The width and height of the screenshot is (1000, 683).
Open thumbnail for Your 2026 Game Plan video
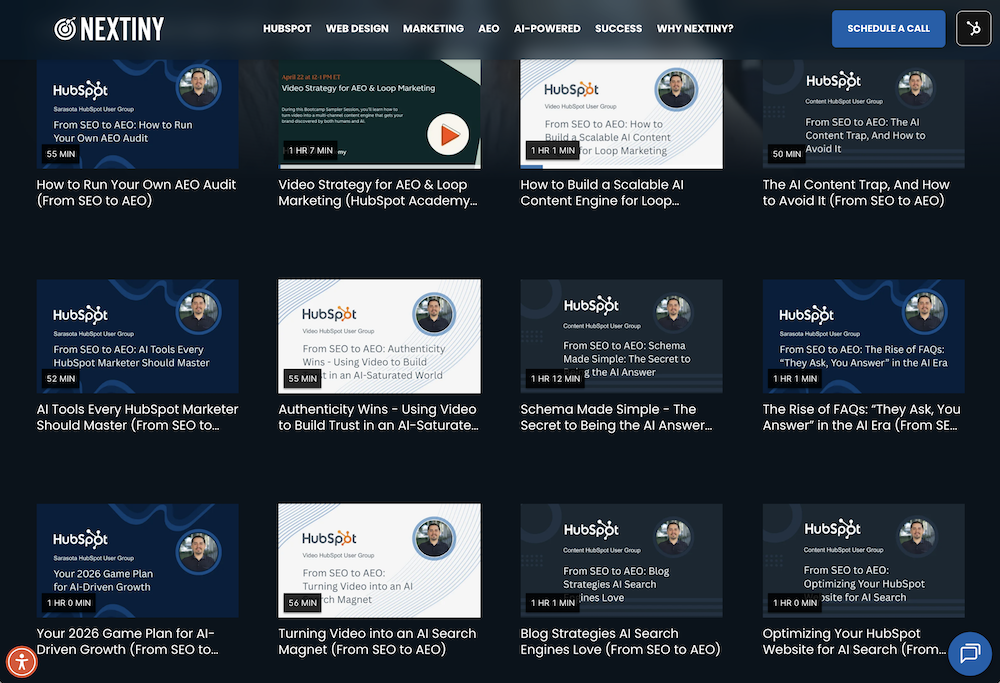[x=138, y=561]
